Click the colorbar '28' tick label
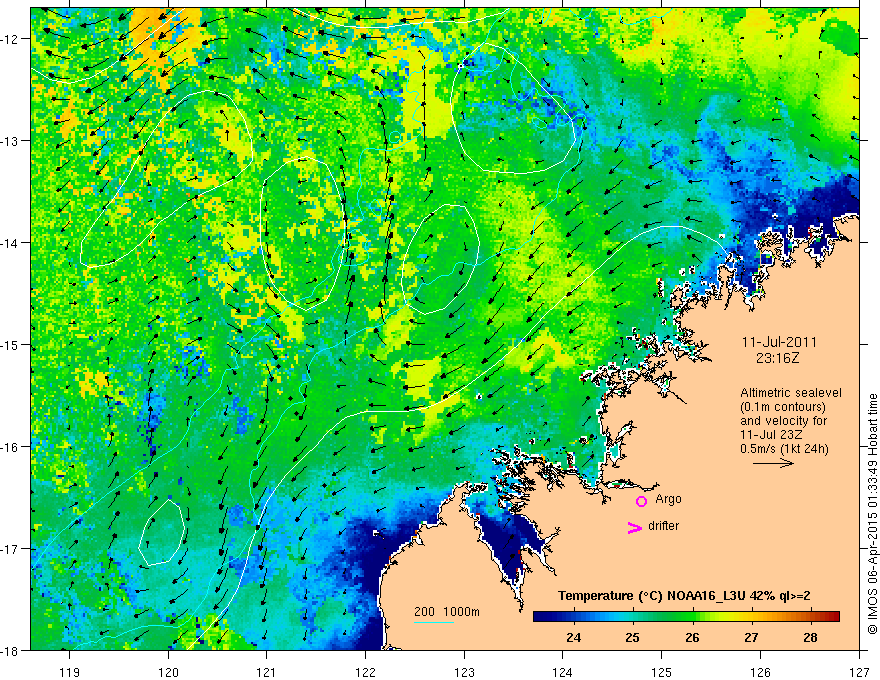880x680 pixels. pos(810,637)
